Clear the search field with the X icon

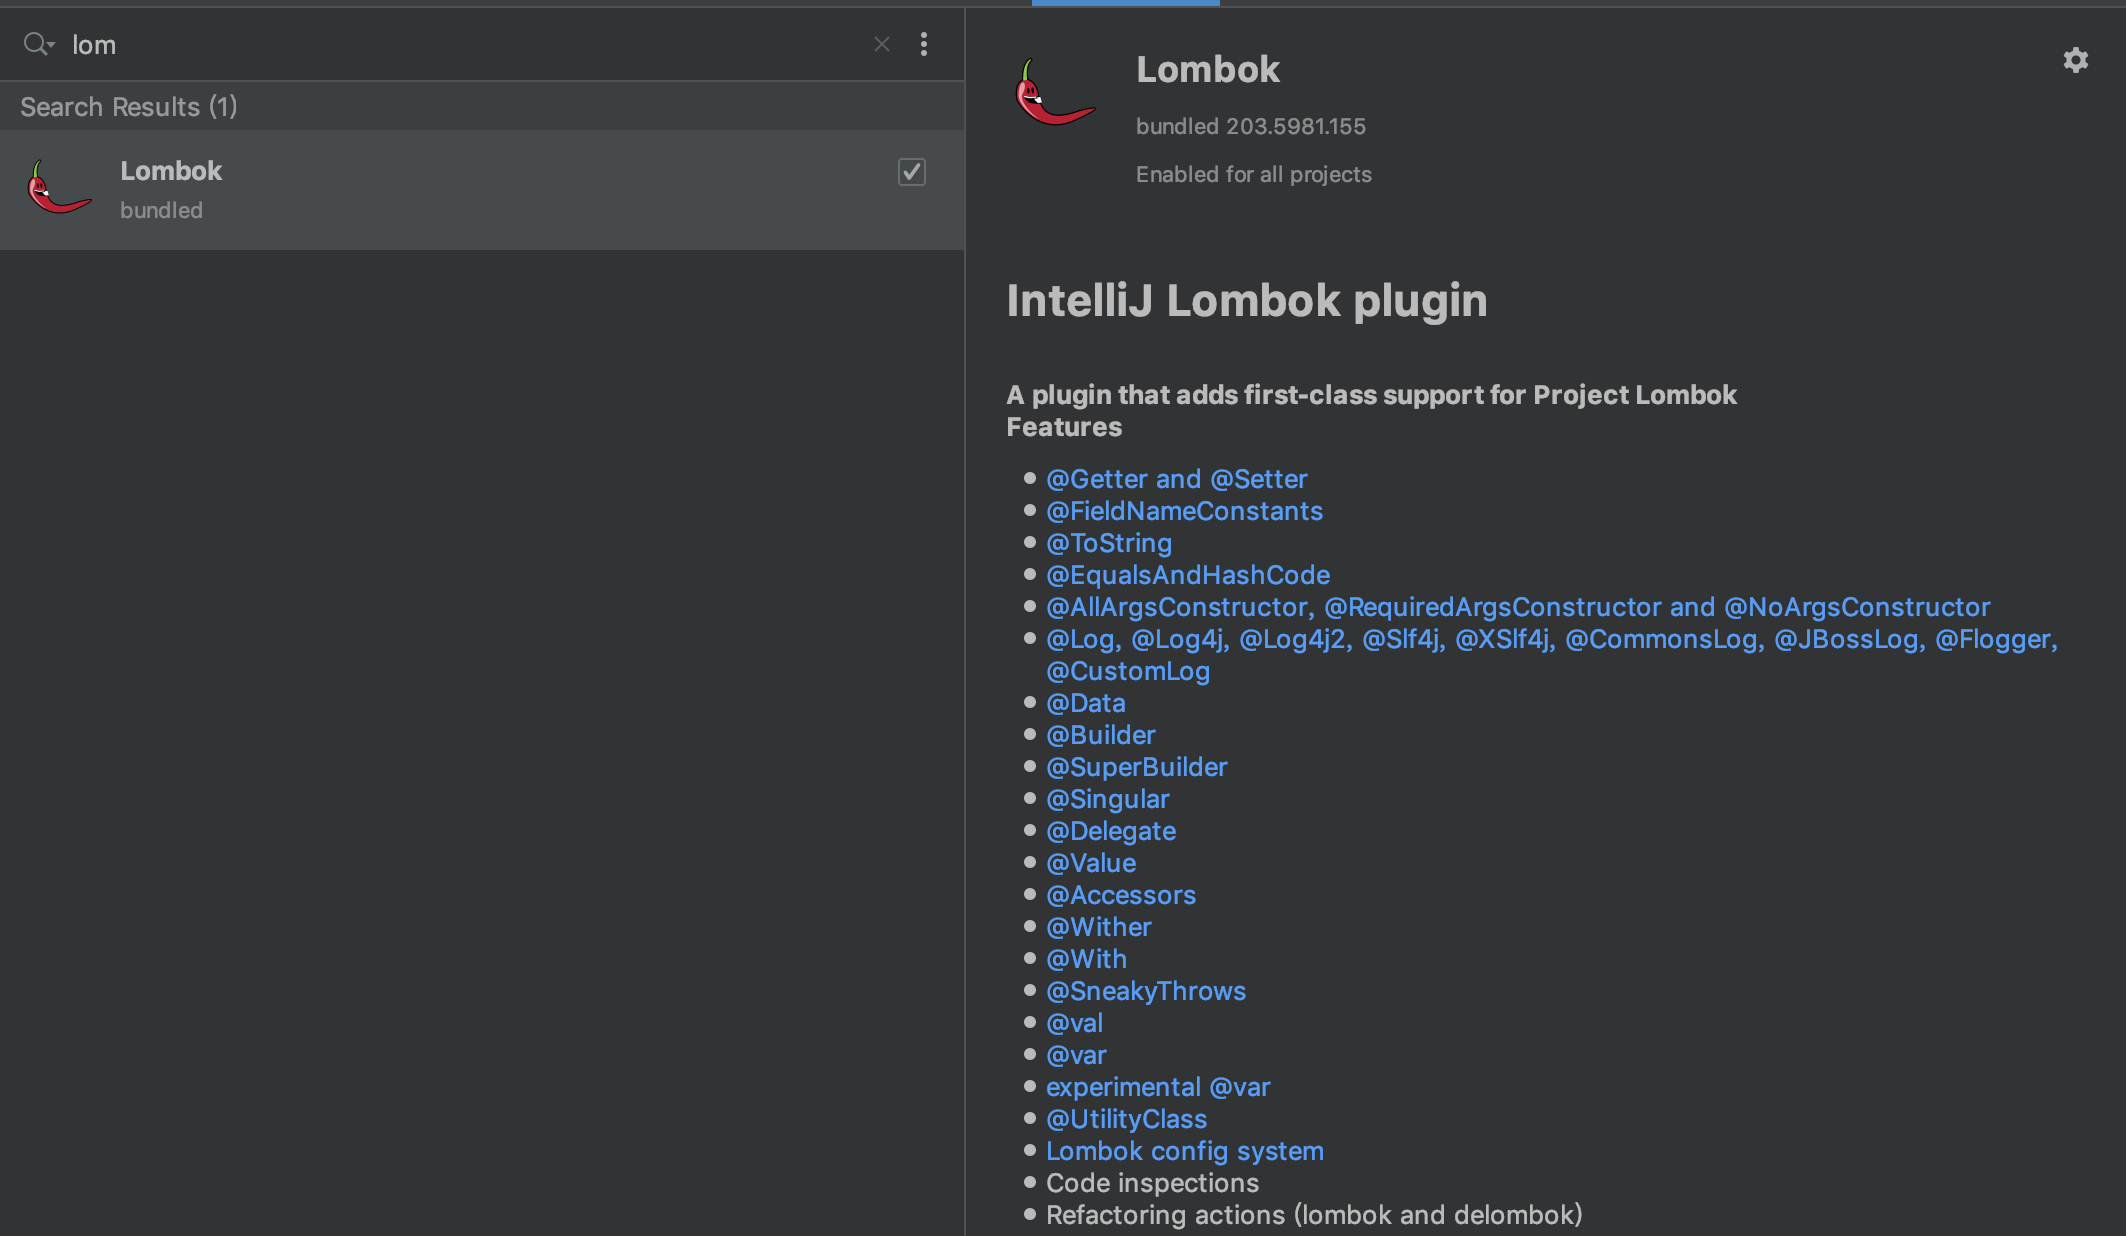pos(881,44)
